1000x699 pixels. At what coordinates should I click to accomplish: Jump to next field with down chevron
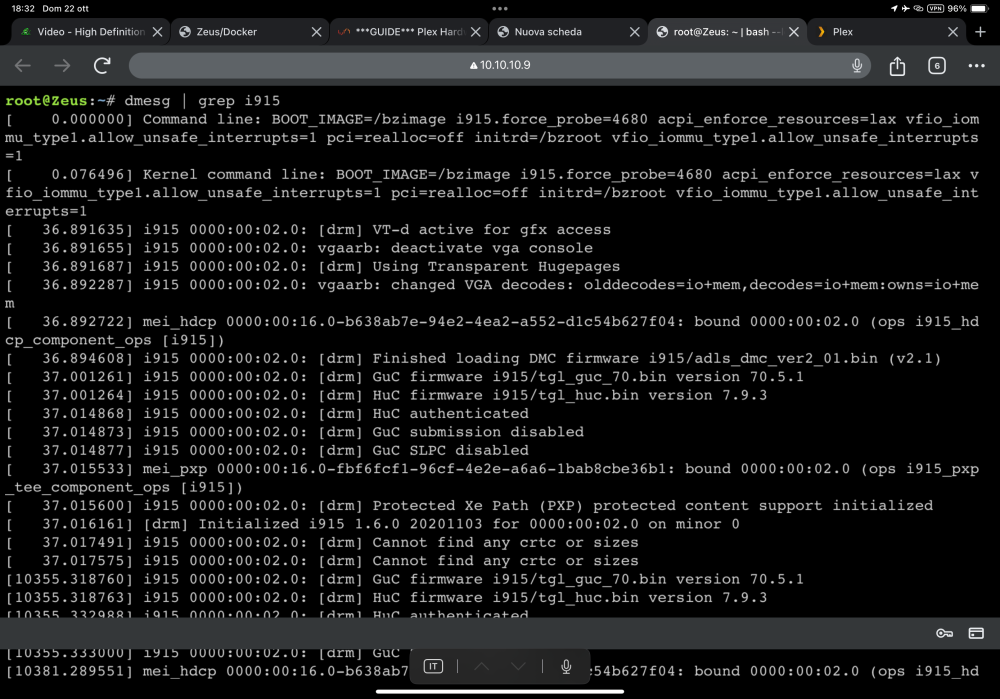pos(518,666)
